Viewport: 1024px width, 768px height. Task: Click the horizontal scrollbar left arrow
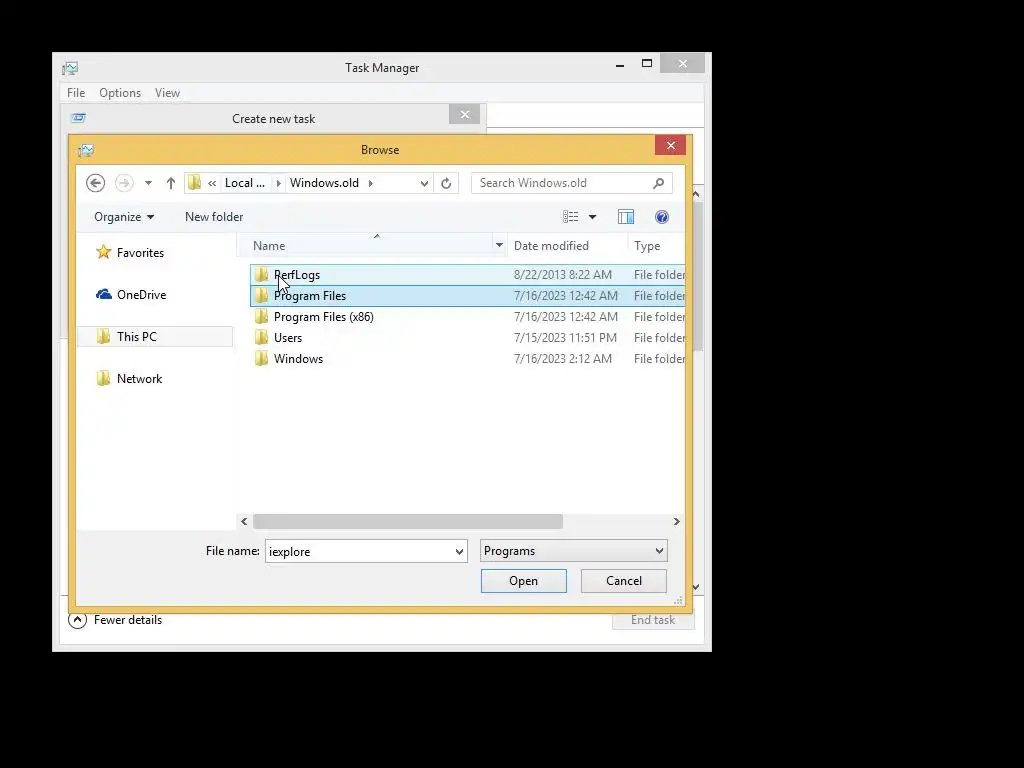tap(244, 521)
